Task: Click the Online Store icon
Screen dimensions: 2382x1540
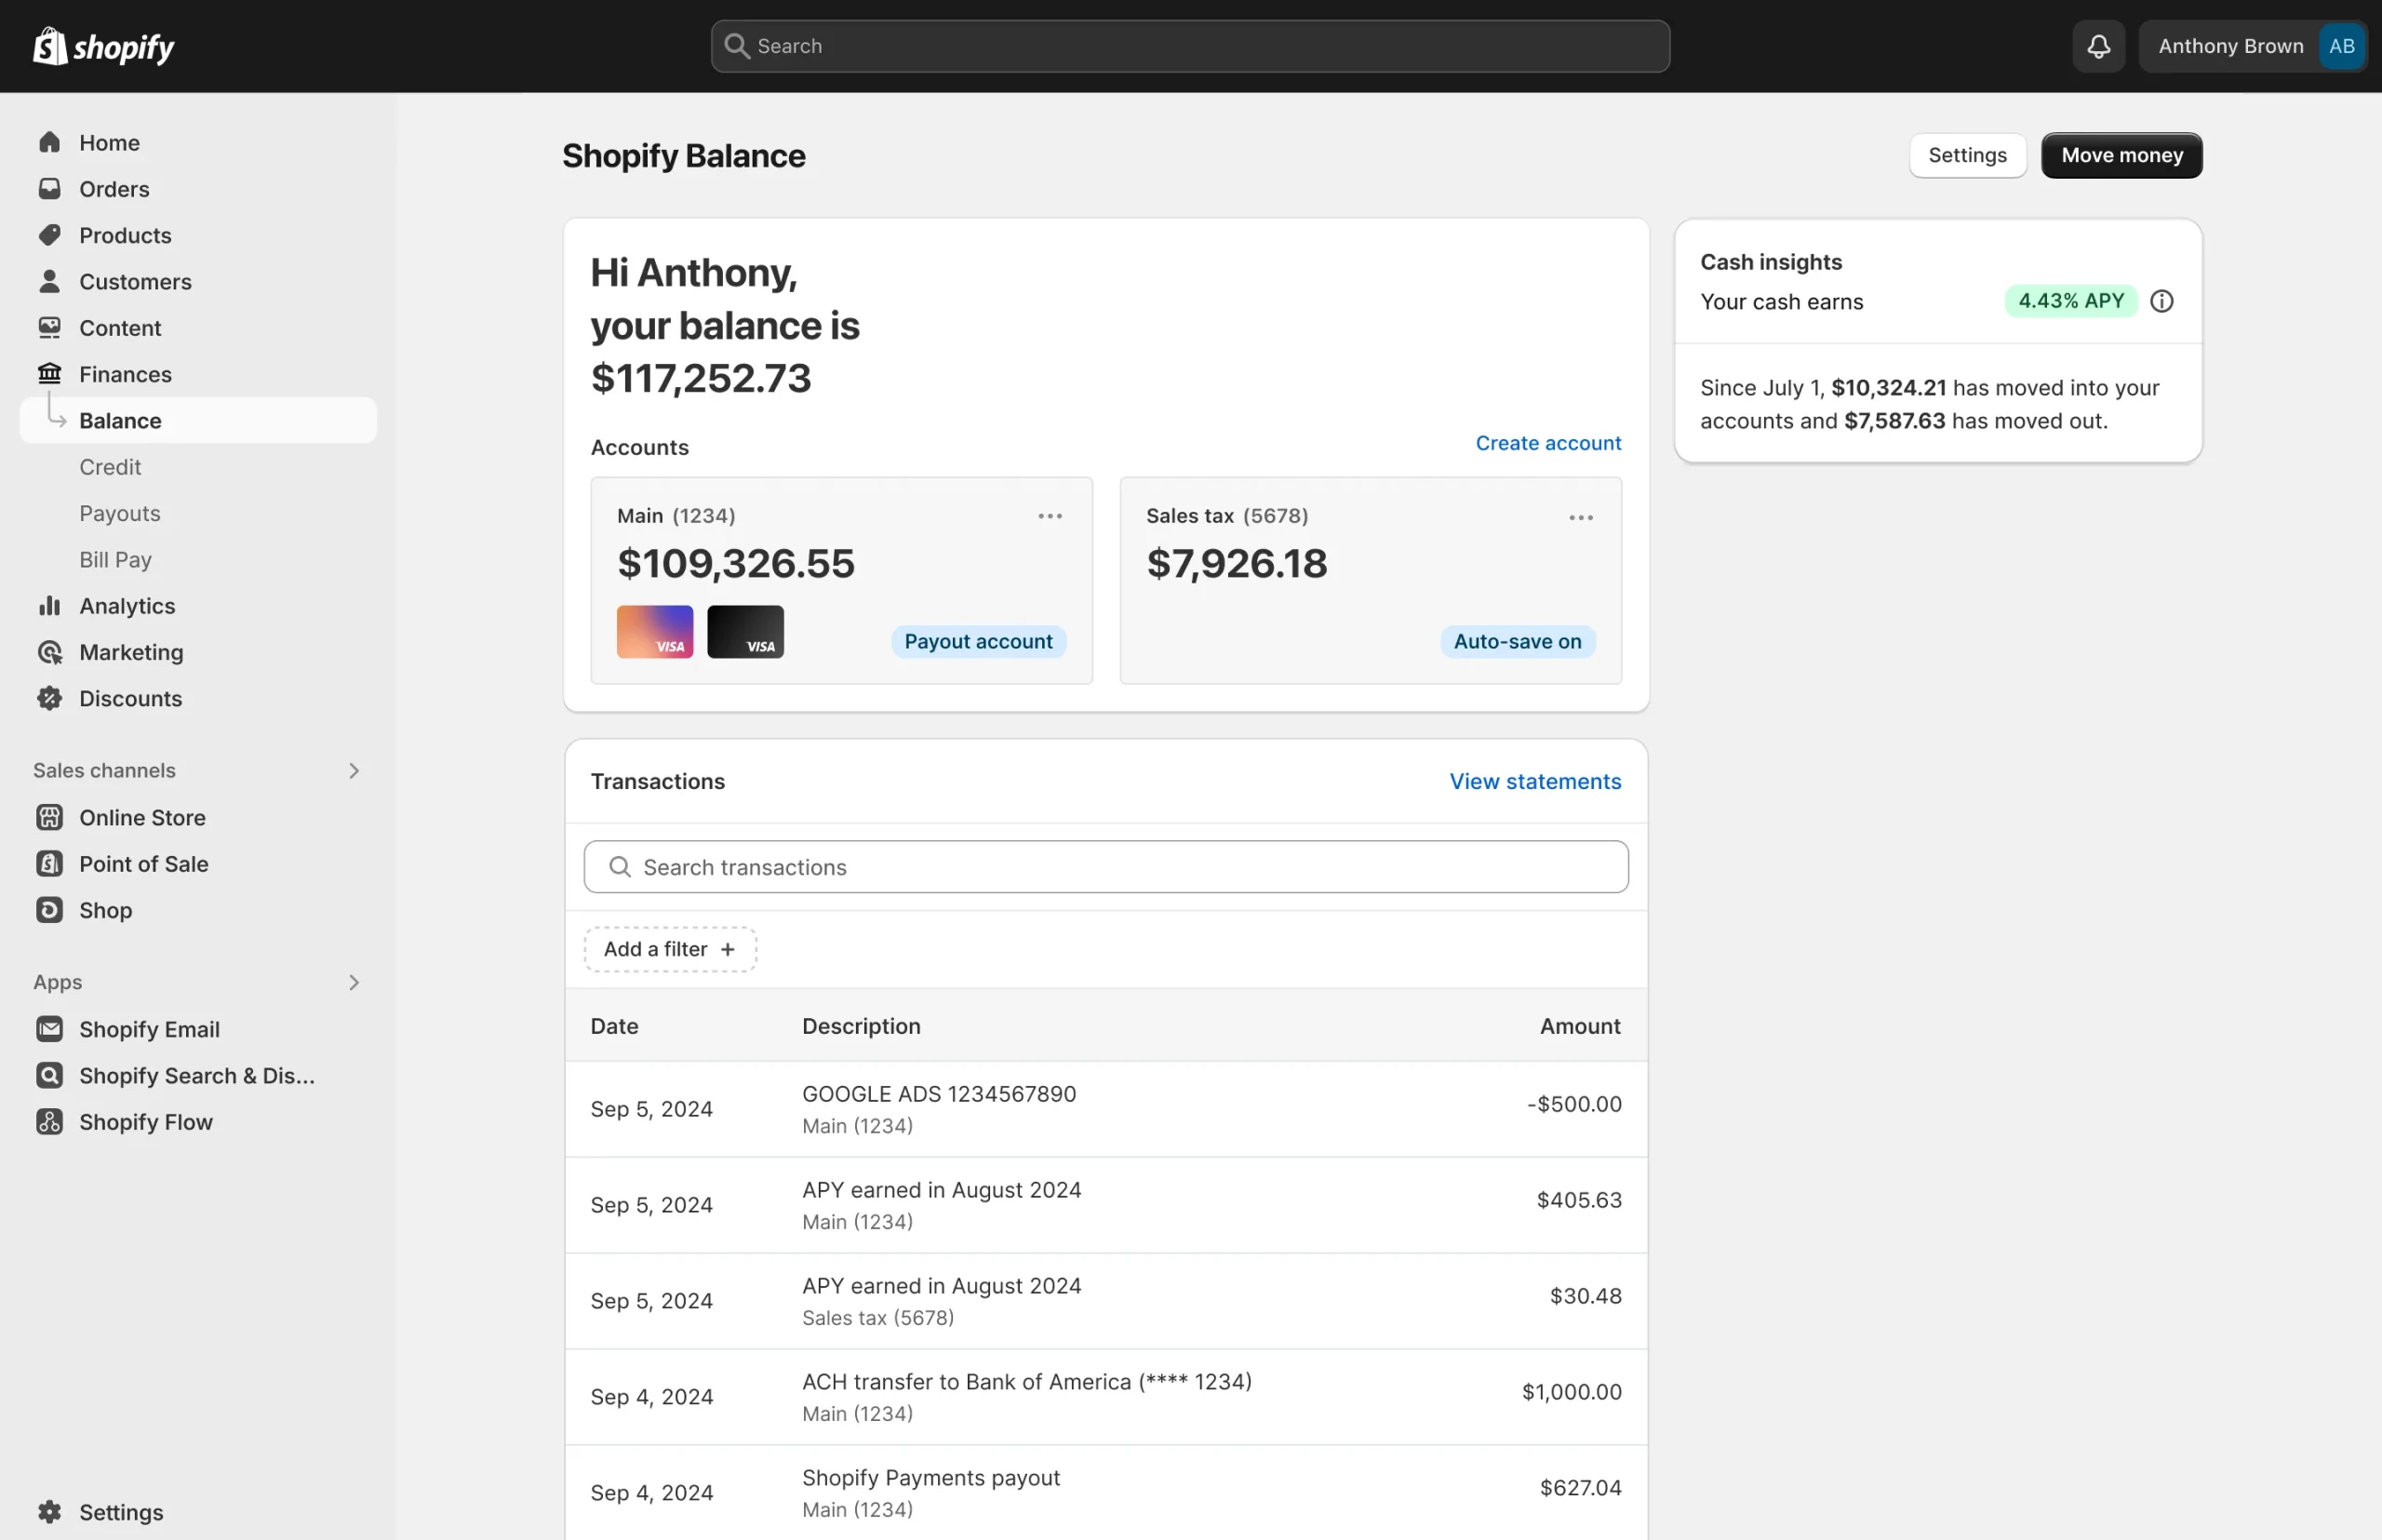Action: (49, 817)
